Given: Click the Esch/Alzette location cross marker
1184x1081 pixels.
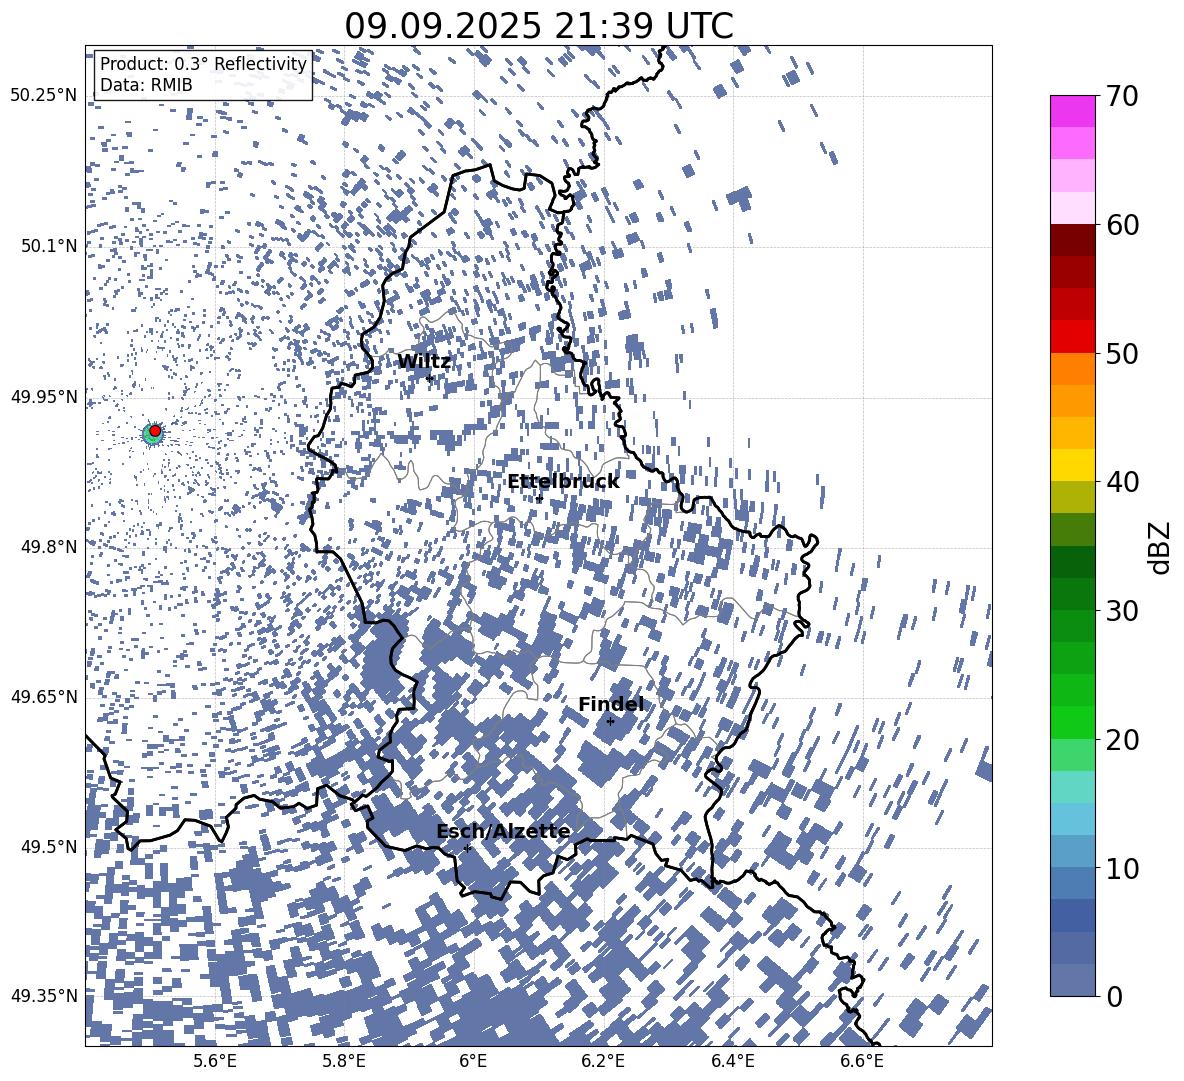Looking at the screenshot, I should coord(467,848).
